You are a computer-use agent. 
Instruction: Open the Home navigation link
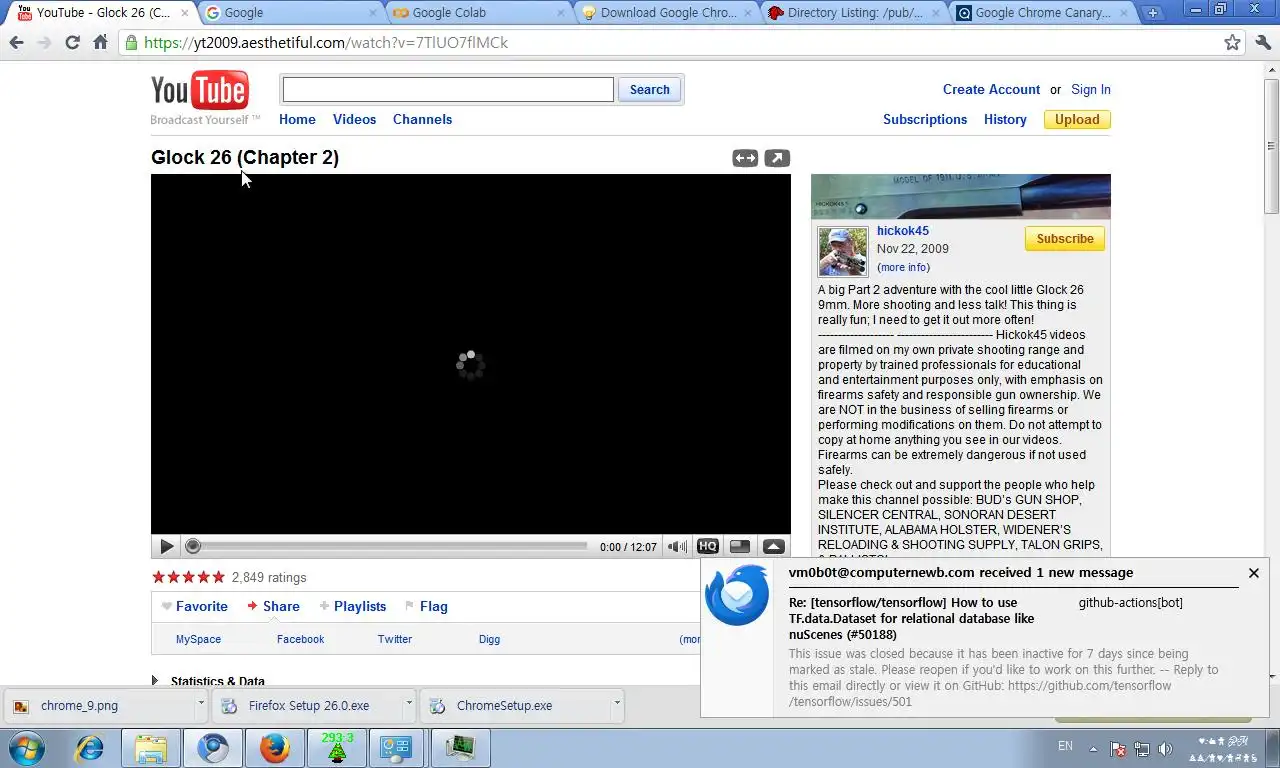[x=297, y=119]
